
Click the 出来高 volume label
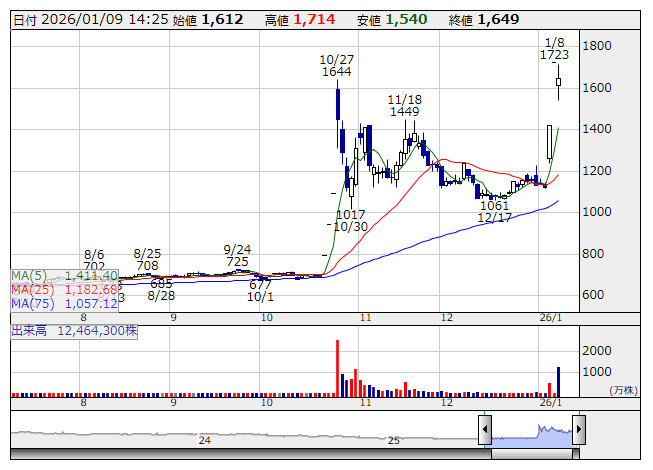[74, 329]
